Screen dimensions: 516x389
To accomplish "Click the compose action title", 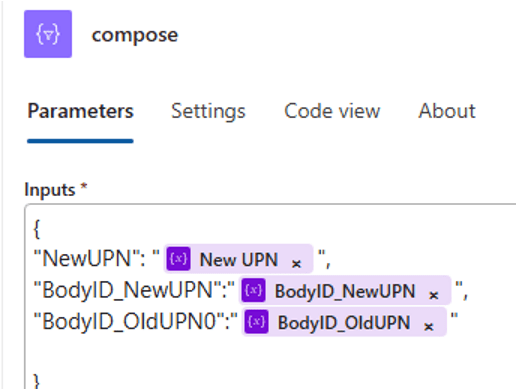I will 135,35.
